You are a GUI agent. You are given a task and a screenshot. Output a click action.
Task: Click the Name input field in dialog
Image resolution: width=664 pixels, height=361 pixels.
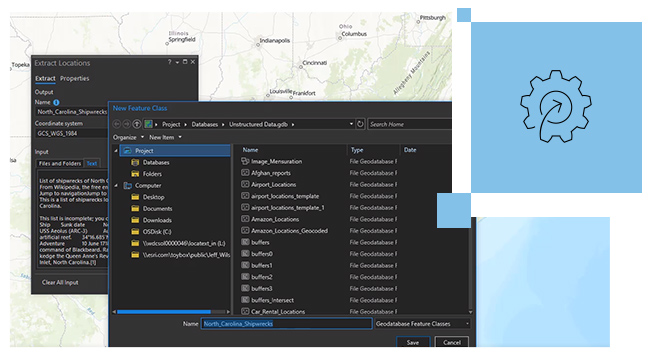click(x=287, y=324)
